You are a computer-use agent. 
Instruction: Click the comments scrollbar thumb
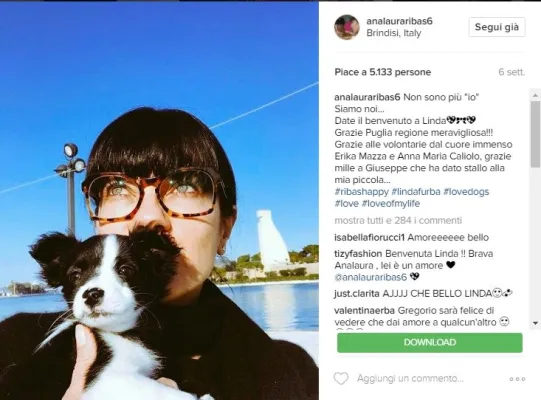click(x=535, y=135)
